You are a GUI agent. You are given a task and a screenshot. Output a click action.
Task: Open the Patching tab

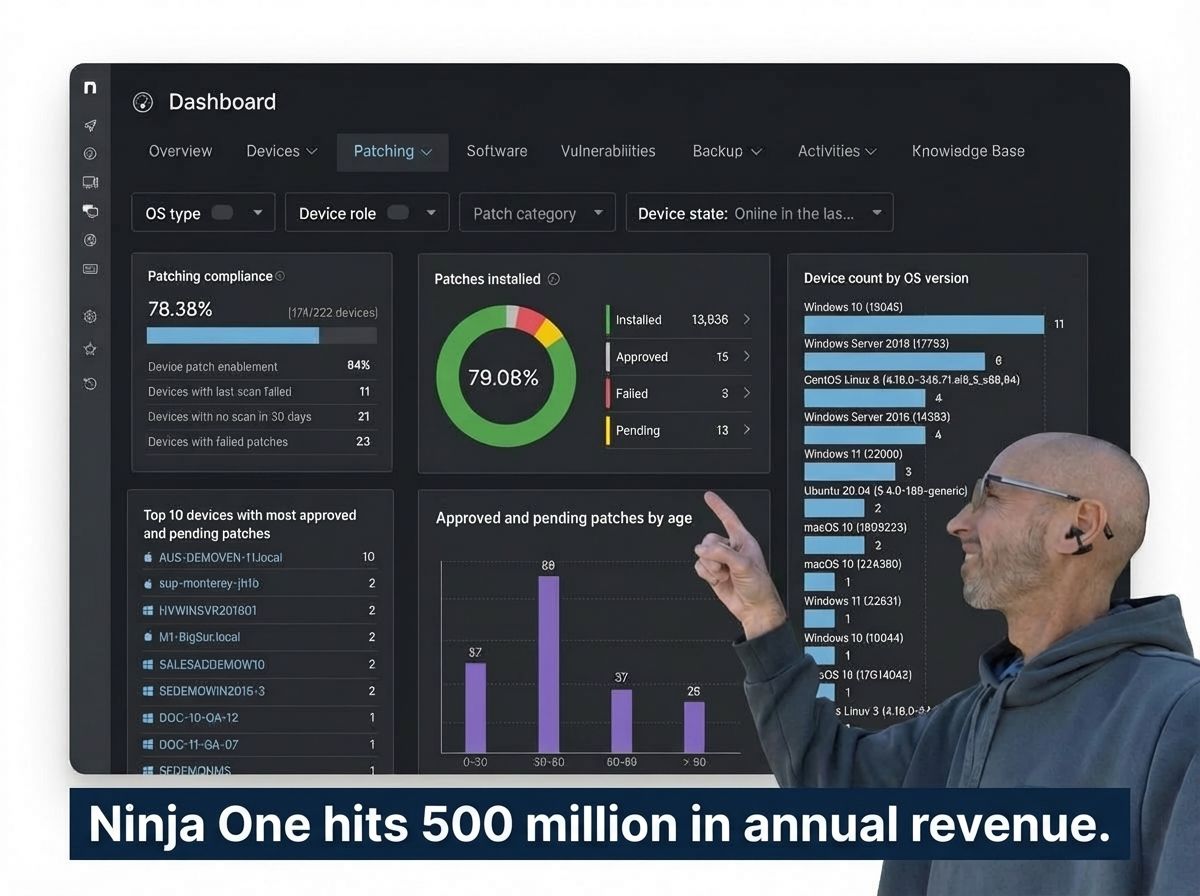[x=392, y=152]
